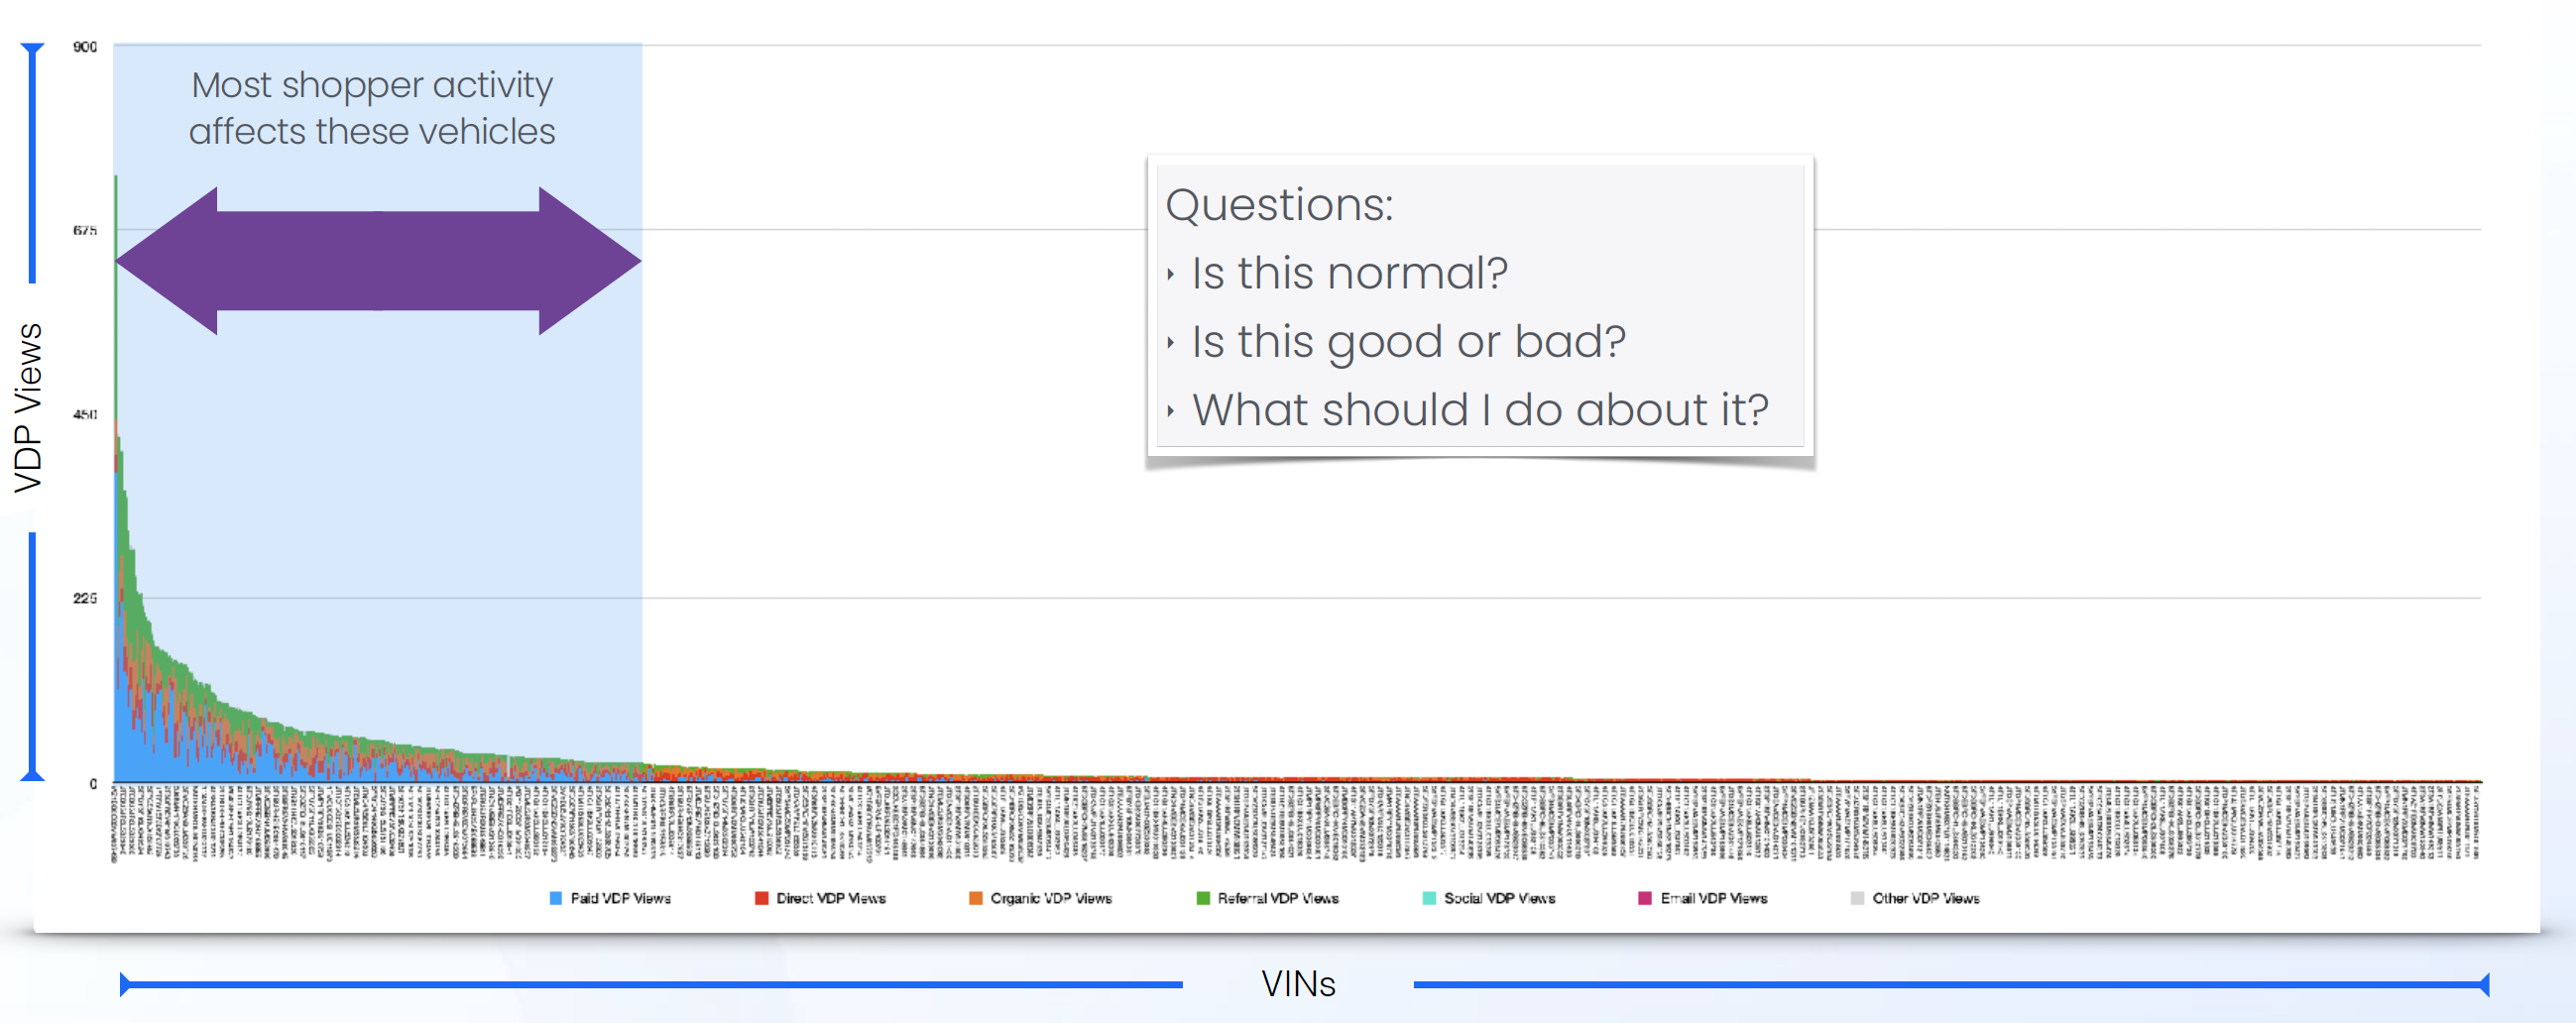Select the Referral VDP Views legend label
The height and width of the screenshot is (1023, 2576).
click(1278, 898)
